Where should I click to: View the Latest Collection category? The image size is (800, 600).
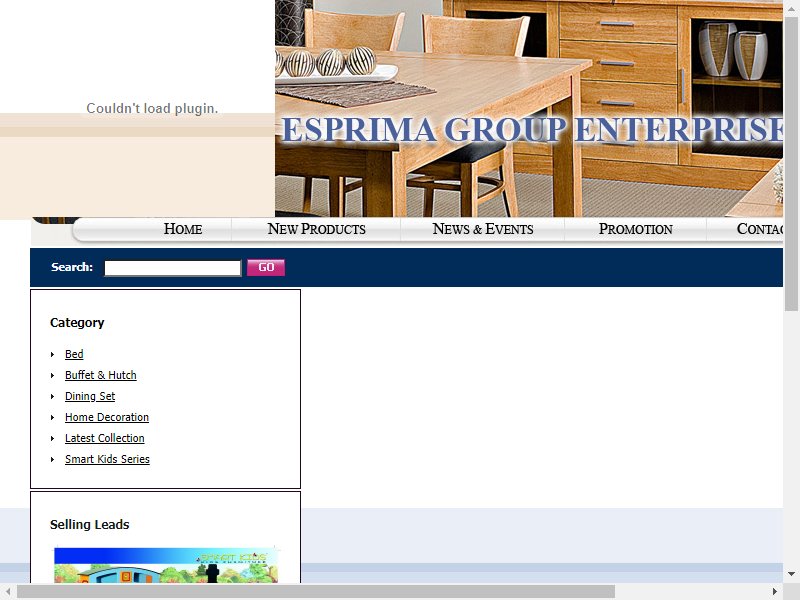pyautogui.click(x=105, y=438)
